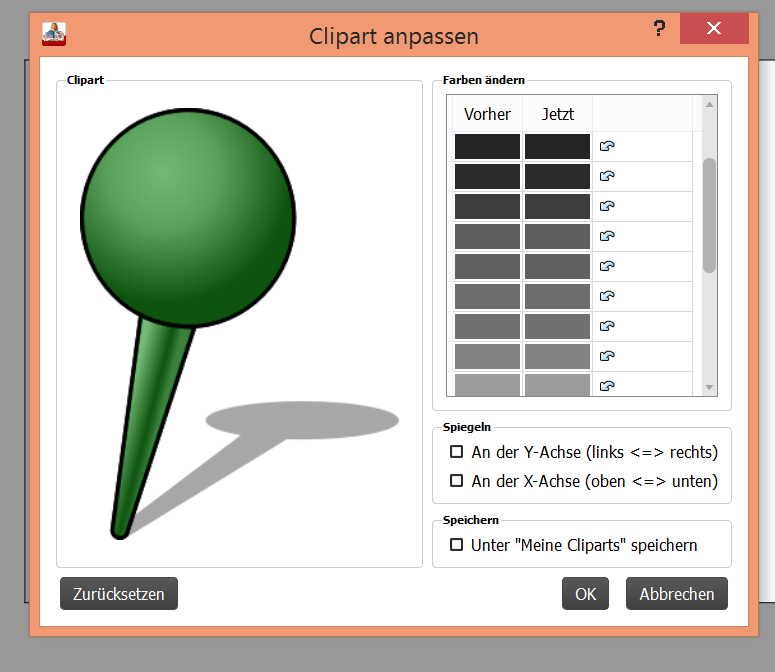
Task: Close the Clipart anpassen dialog
Action: click(x=714, y=28)
